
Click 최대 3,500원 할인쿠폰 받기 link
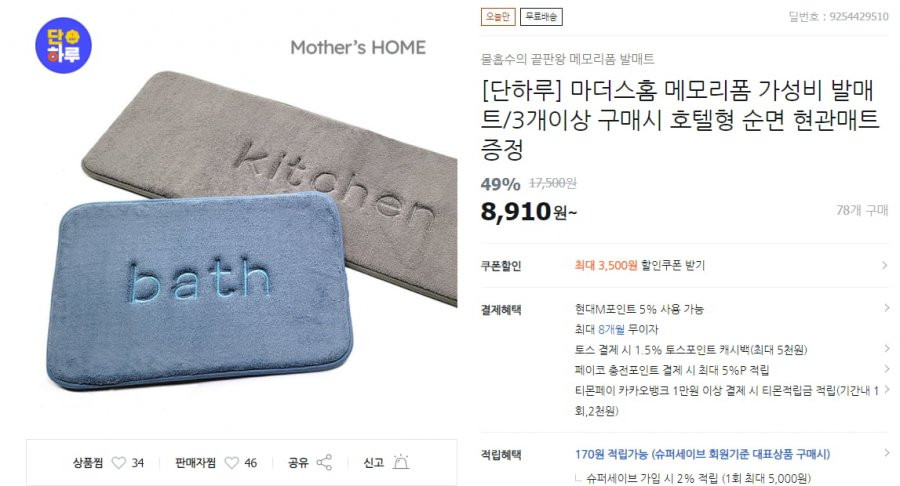(639, 265)
